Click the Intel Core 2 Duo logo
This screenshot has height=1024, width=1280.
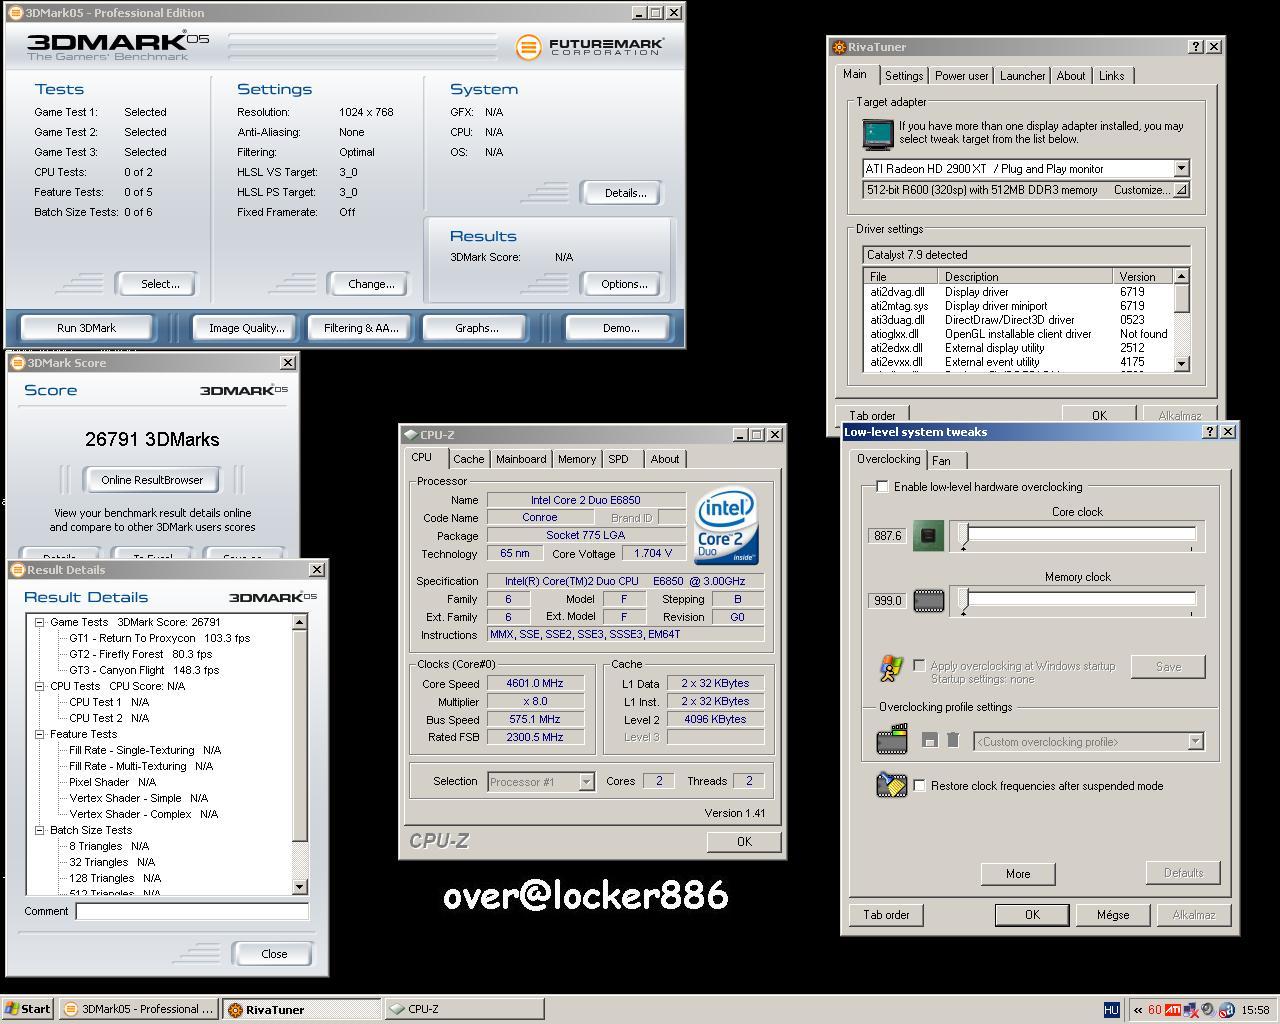coord(727,525)
